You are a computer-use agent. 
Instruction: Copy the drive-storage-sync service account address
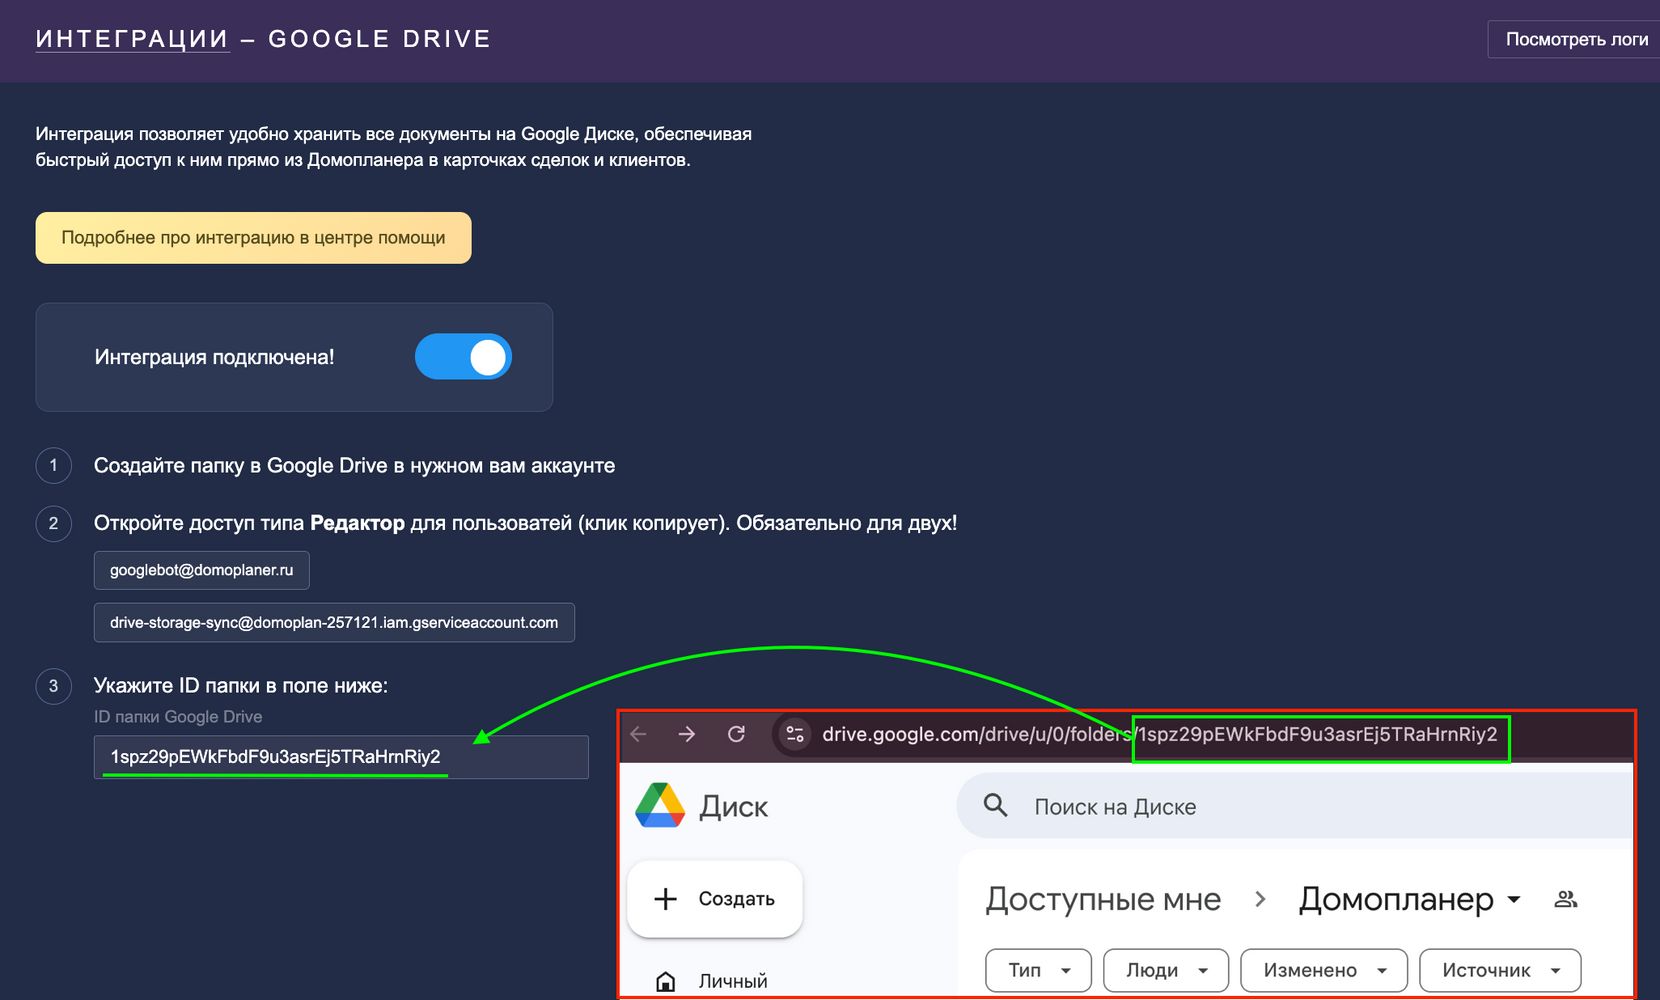tap(334, 622)
